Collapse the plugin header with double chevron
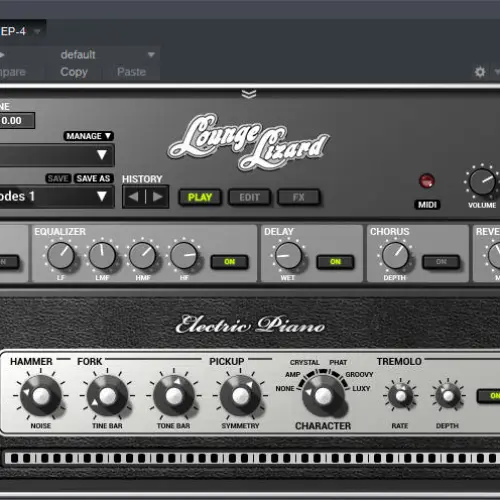500x500 pixels. coord(249,94)
